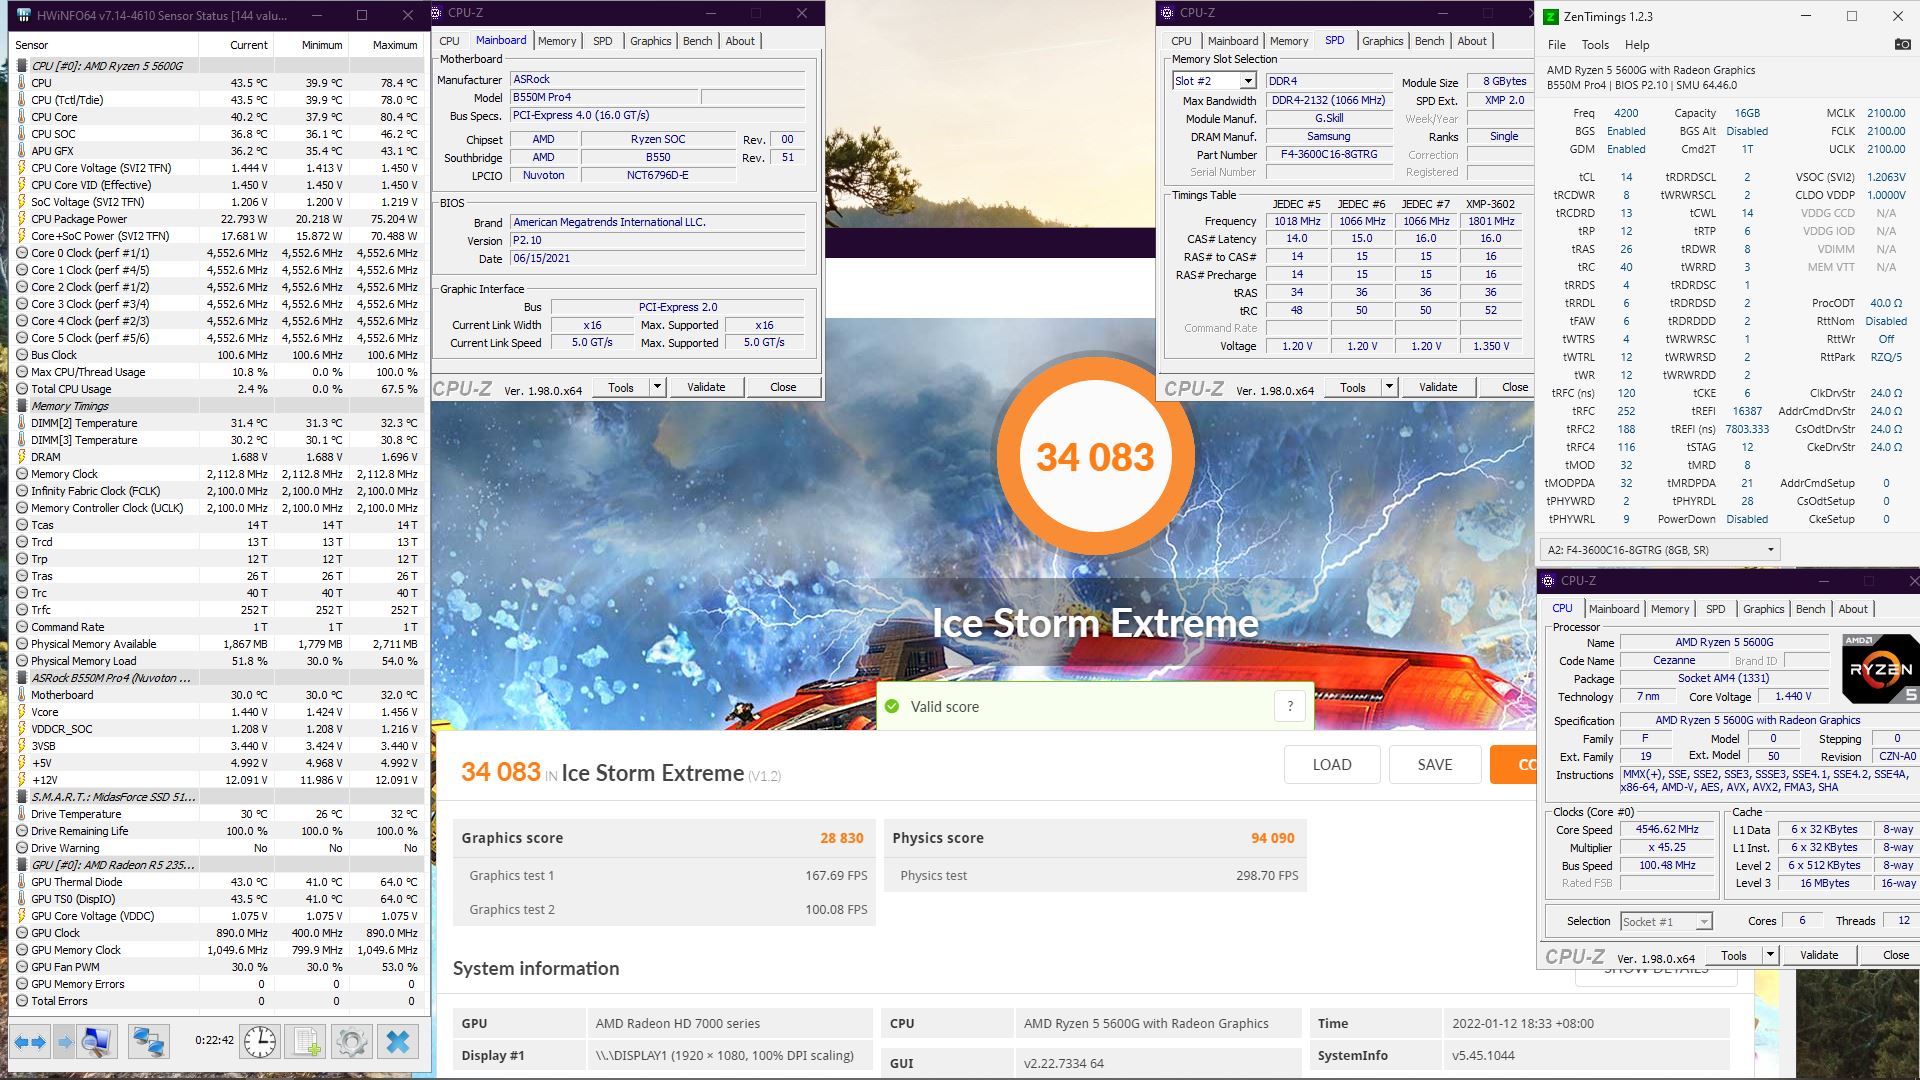The image size is (1920, 1080).
Task: Click AMD Radeon HD 7000 series GPU field
Action: pyautogui.click(x=729, y=1023)
